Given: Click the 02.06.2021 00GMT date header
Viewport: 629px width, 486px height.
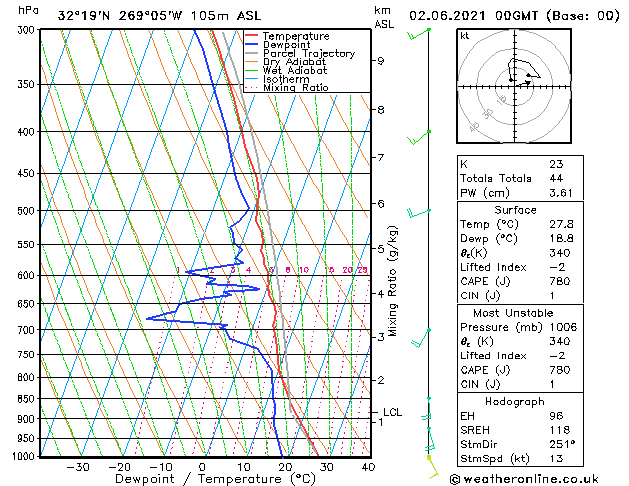Looking at the screenshot, I should coord(474,16).
